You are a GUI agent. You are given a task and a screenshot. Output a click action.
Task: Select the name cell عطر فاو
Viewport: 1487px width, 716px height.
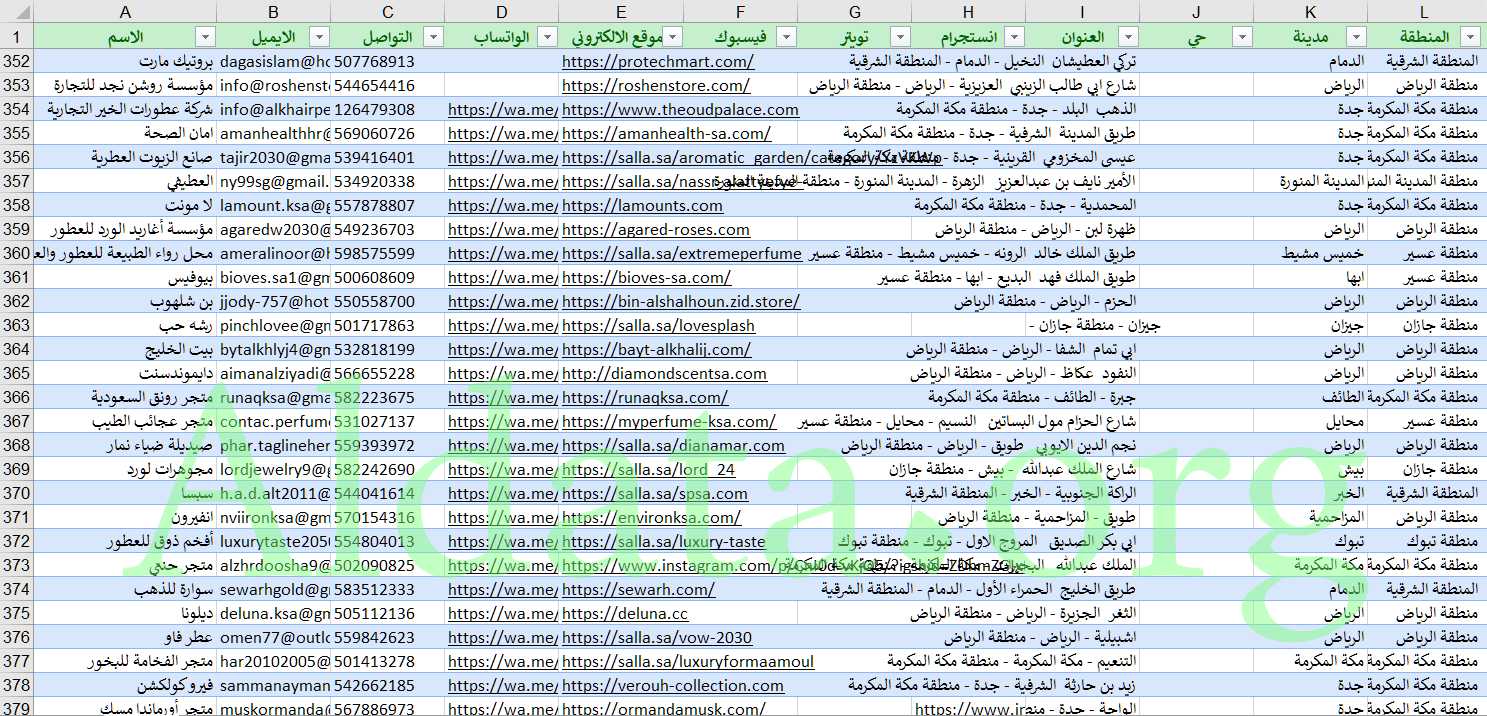(x=125, y=637)
